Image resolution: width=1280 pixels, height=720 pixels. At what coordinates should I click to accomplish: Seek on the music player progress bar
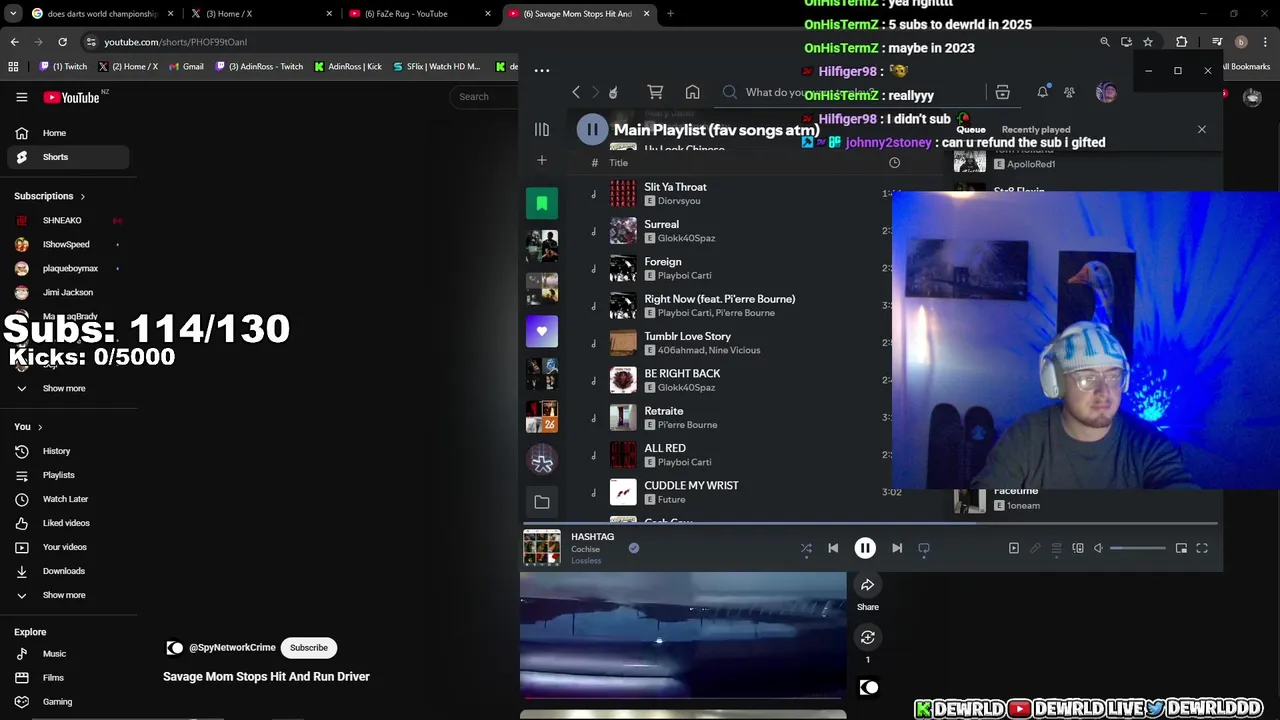870,523
